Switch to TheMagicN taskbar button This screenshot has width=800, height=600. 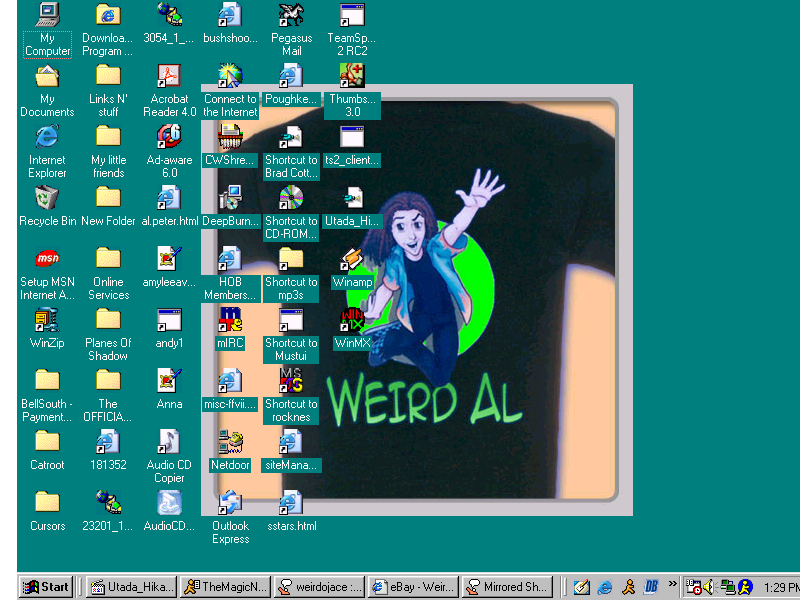(226, 587)
